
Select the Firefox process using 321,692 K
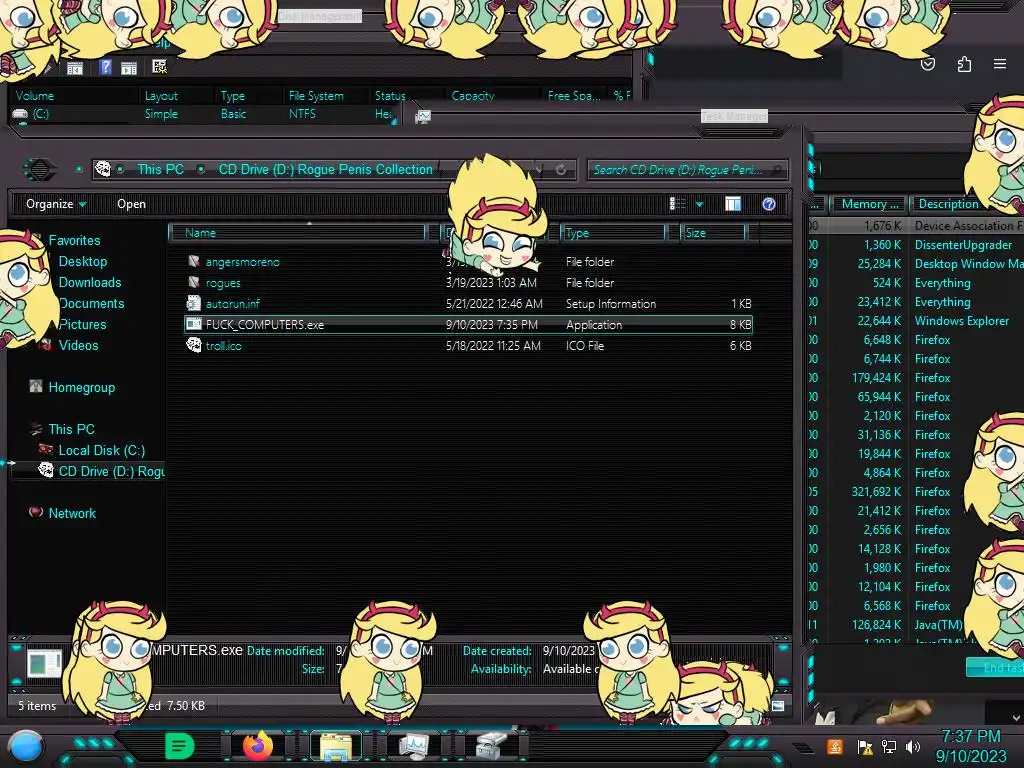(916, 492)
